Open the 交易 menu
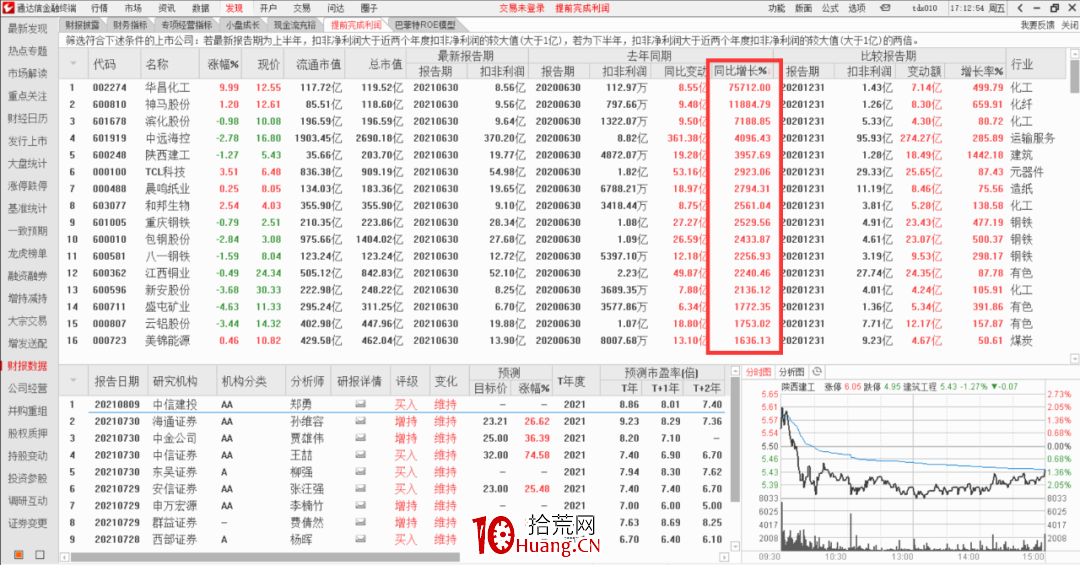The height and width of the screenshot is (565, 1080). click(302, 8)
